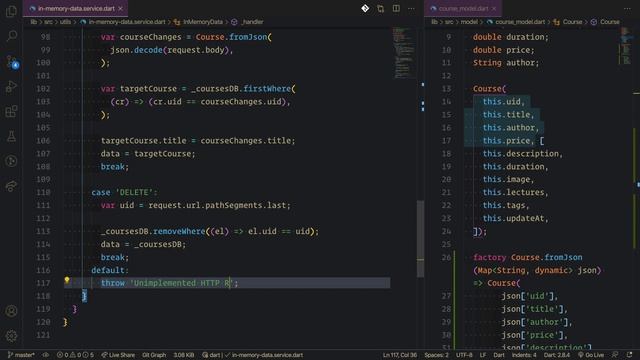
Task: Open the Explorer view in activity bar
Action: [11, 11]
